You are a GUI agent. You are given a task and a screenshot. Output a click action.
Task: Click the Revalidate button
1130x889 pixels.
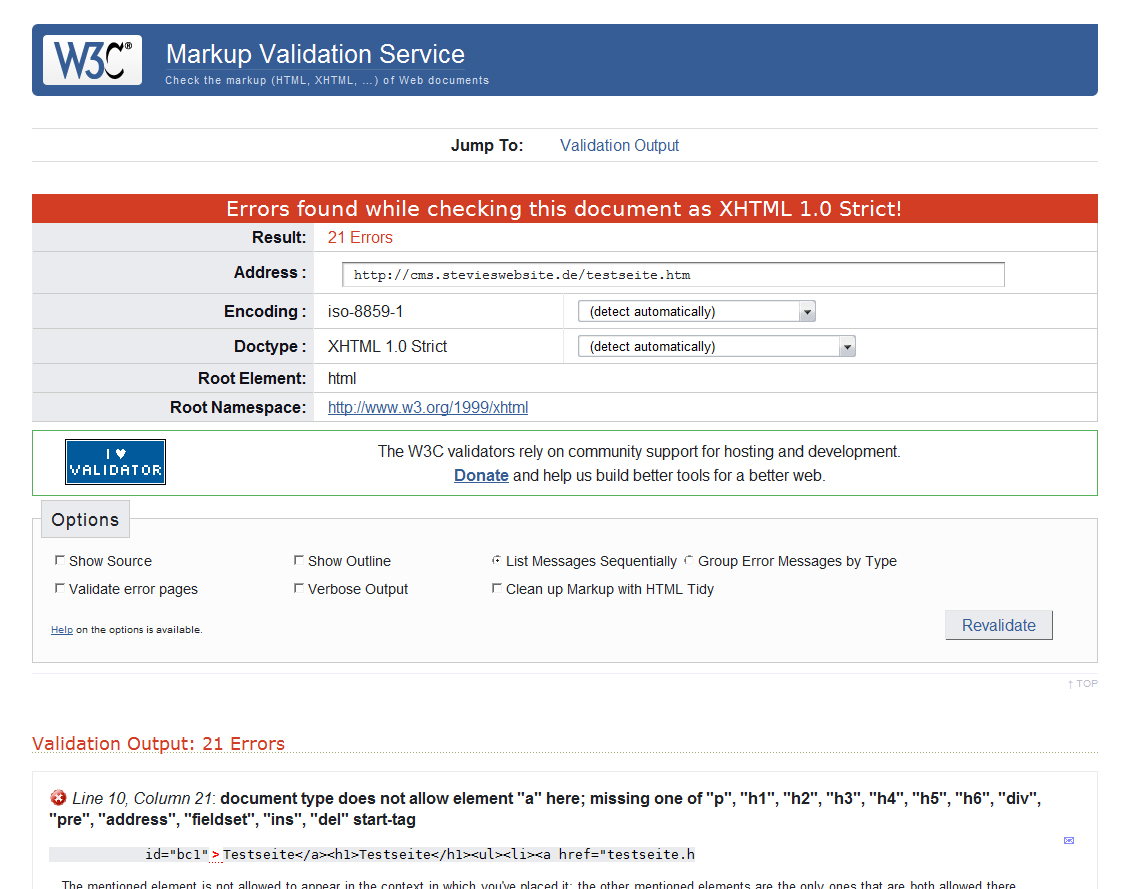click(x=999, y=625)
